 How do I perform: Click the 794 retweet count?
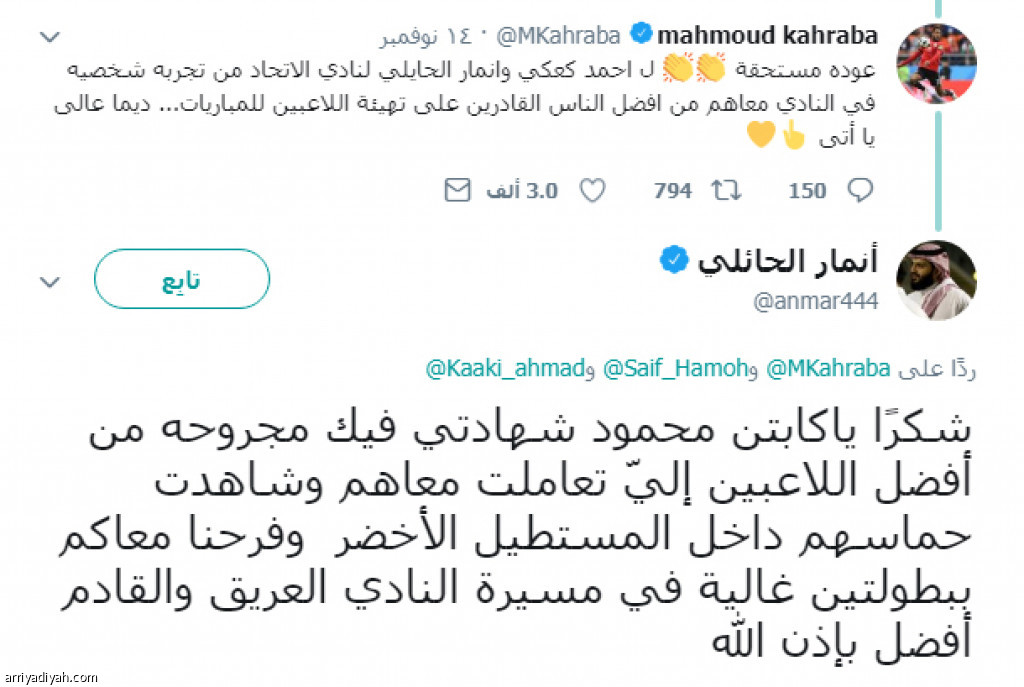point(673,190)
